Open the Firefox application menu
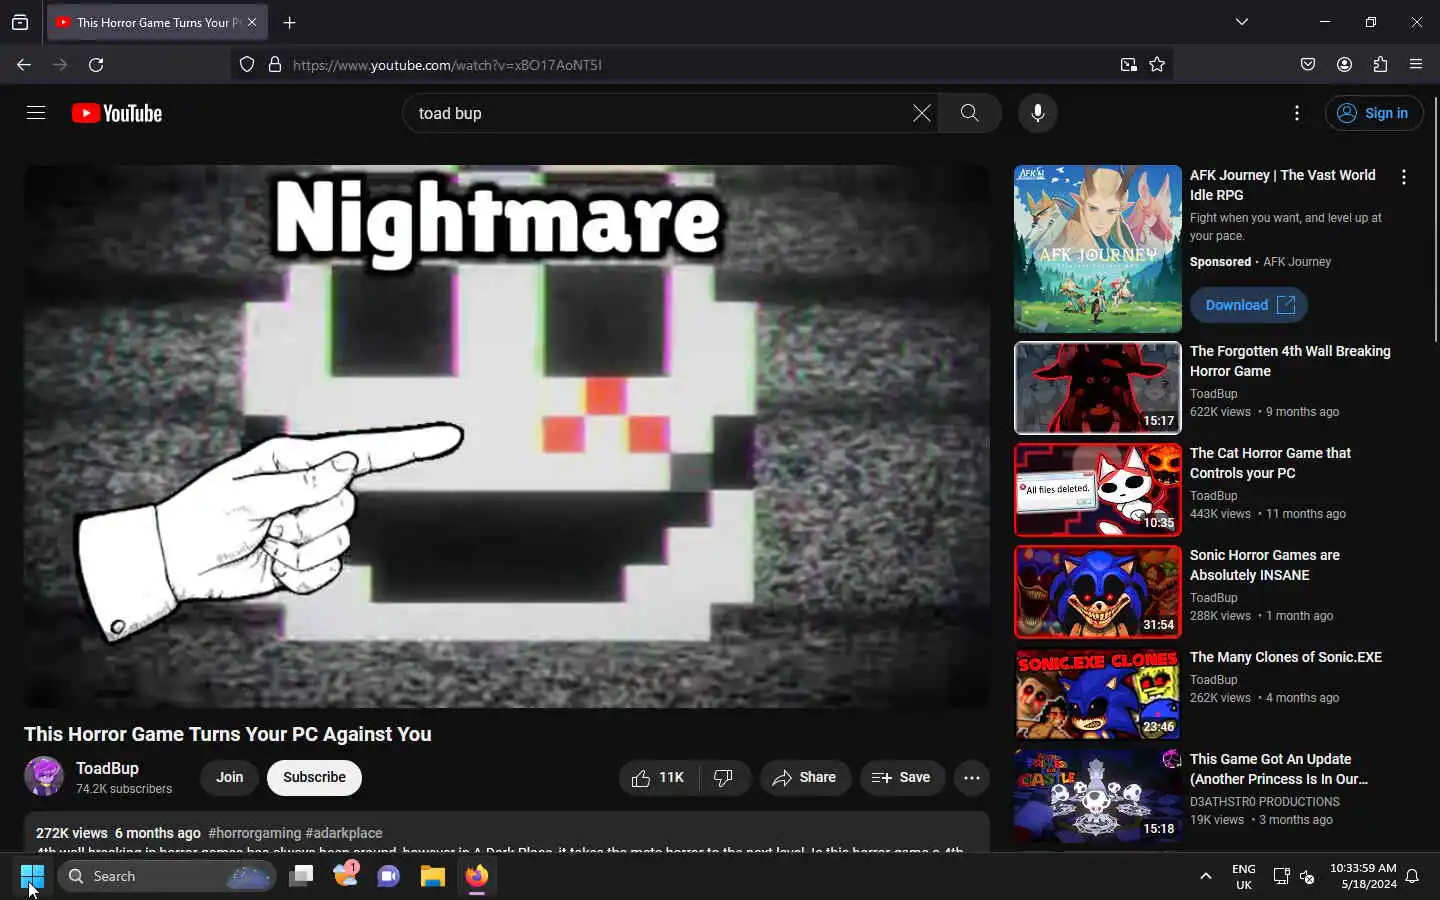 pos(1416,65)
